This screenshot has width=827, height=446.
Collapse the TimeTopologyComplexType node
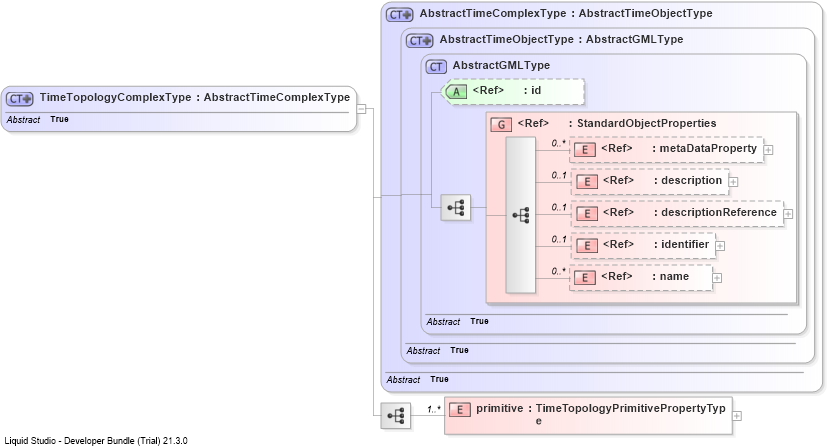361,109
